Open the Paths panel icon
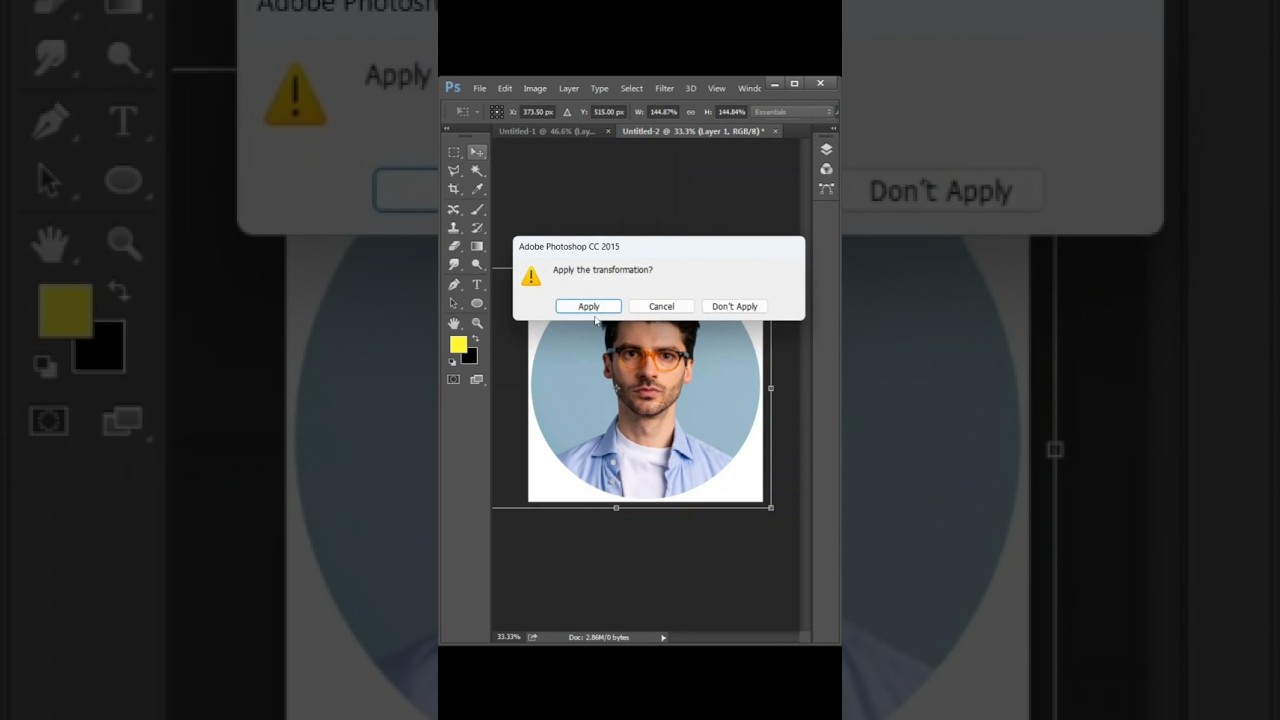The image size is (1280, 720). [x=826, y=188]
